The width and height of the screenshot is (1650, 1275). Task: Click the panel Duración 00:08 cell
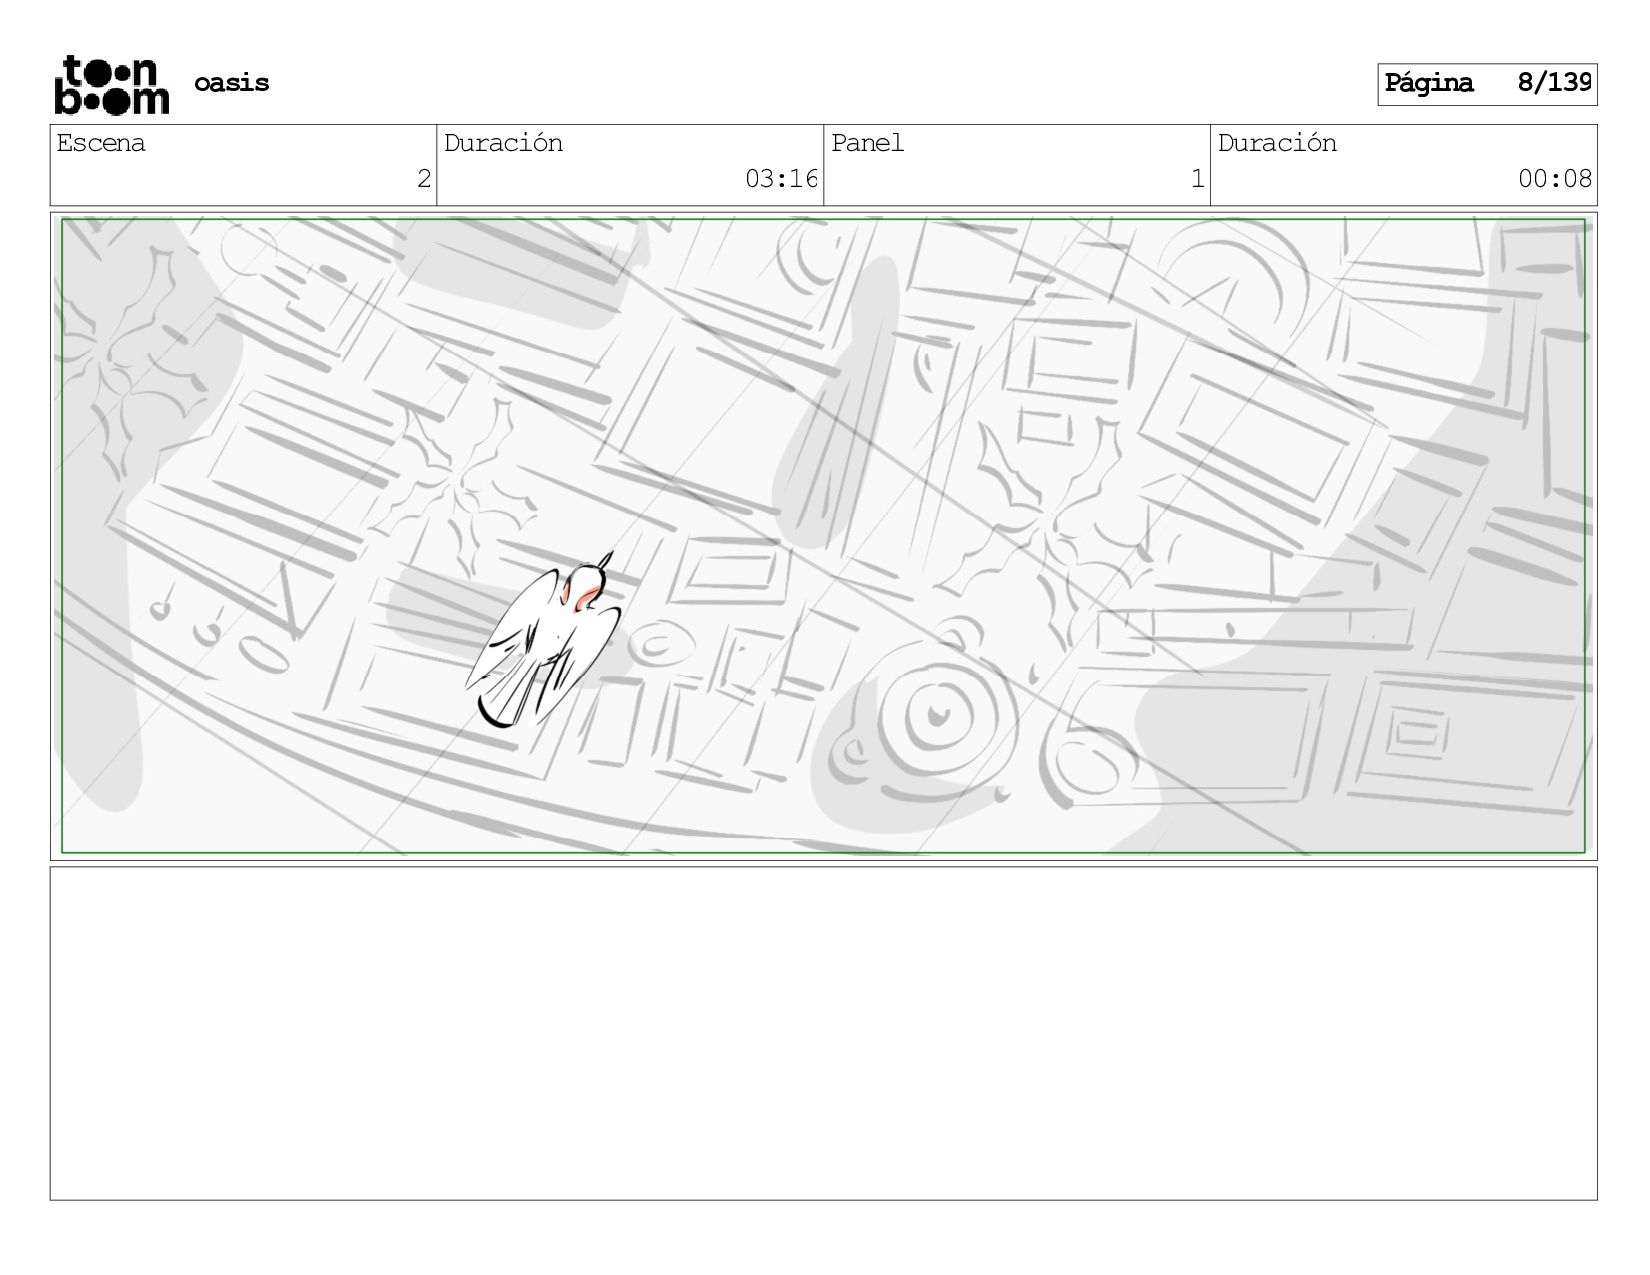(1404, 165)
